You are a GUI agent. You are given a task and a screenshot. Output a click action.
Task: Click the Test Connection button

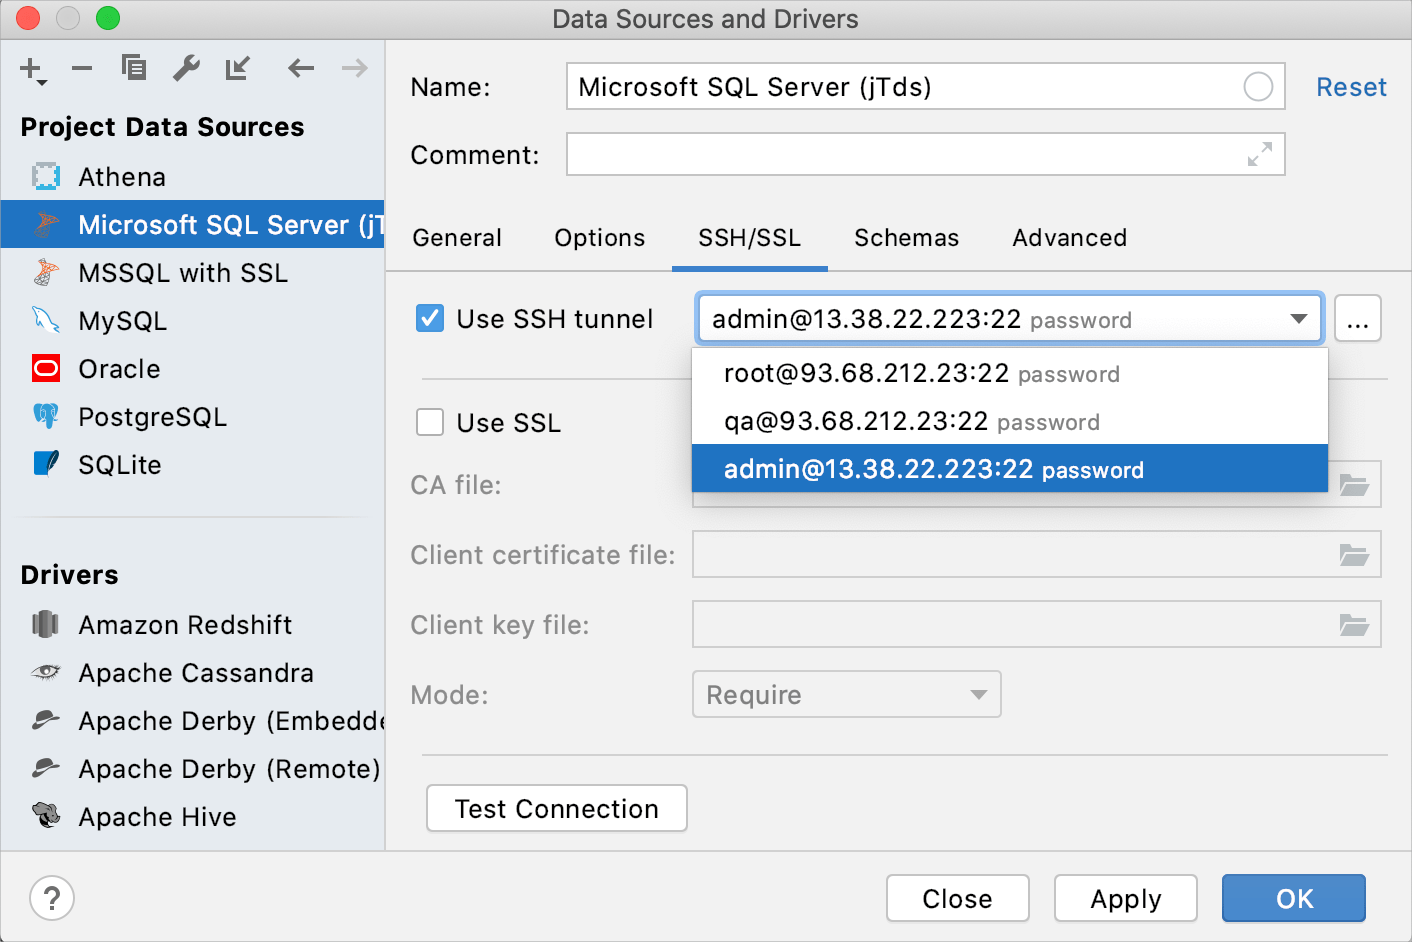click(557, 808)
